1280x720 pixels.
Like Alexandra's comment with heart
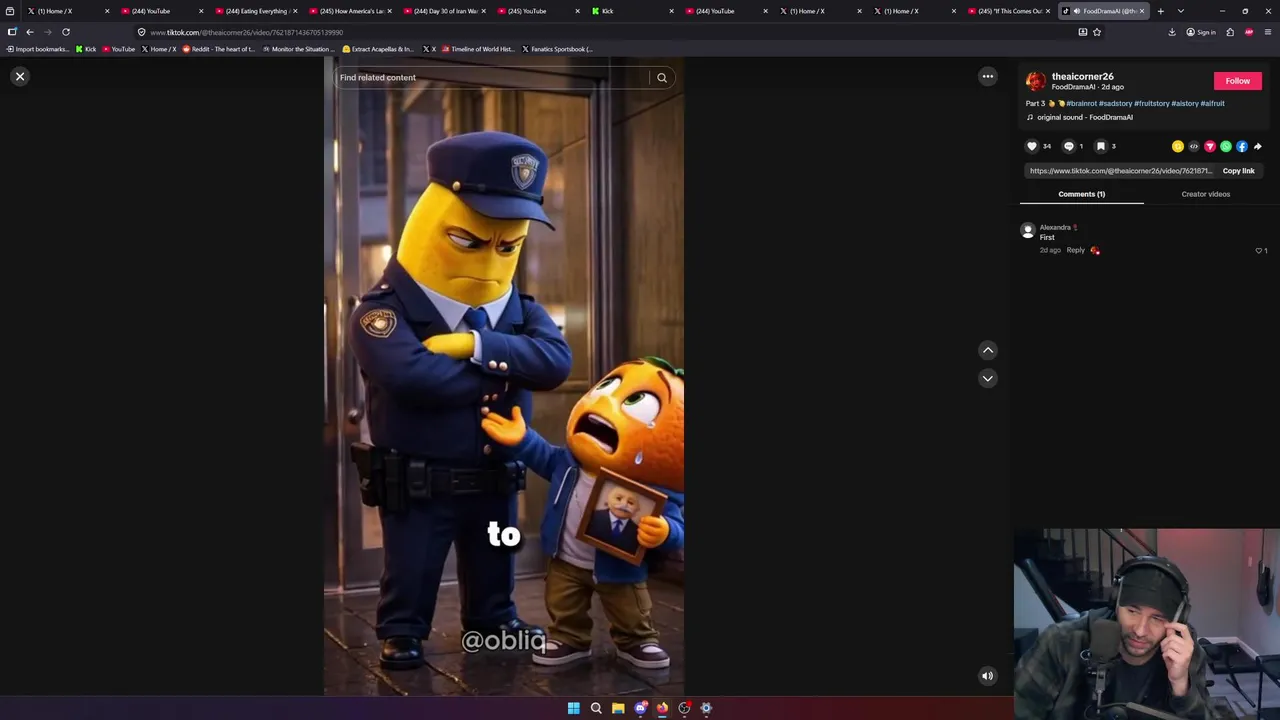click(x=1259, y=250)
